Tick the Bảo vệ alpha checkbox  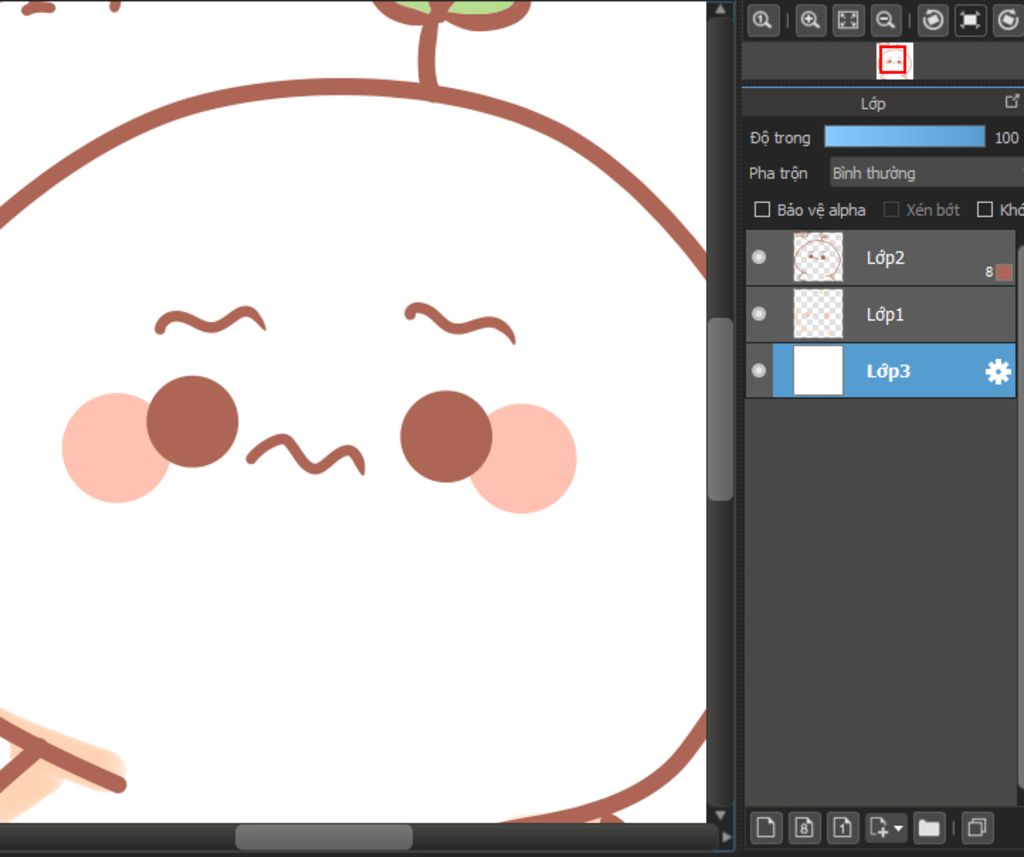[762, 210]
